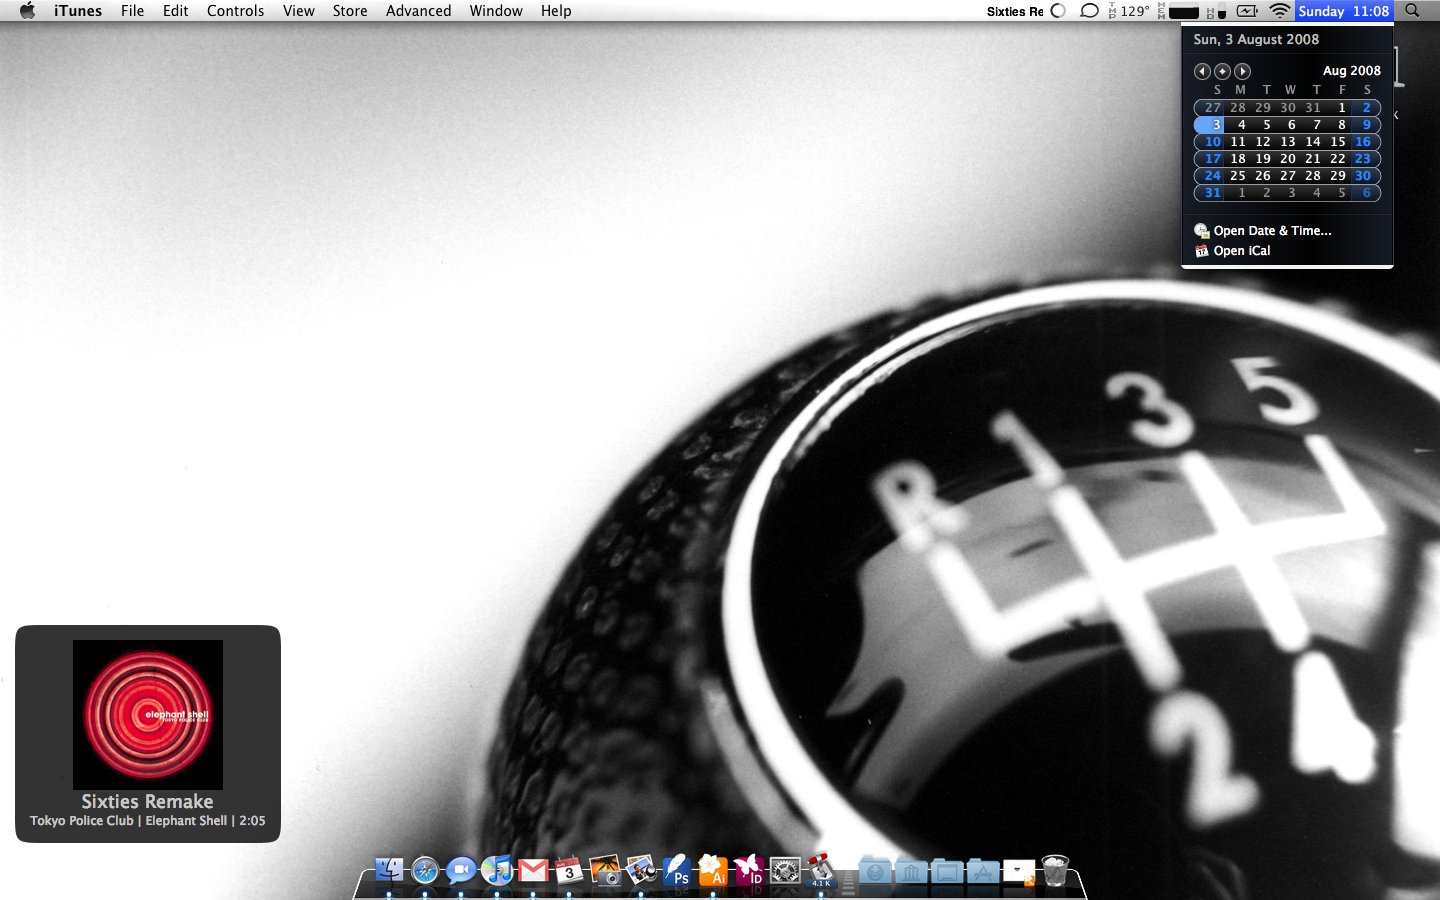Viewport: 1440px width, 900px height.
Task: Open System Preferences gear in Dock
Action: point(785,870)
